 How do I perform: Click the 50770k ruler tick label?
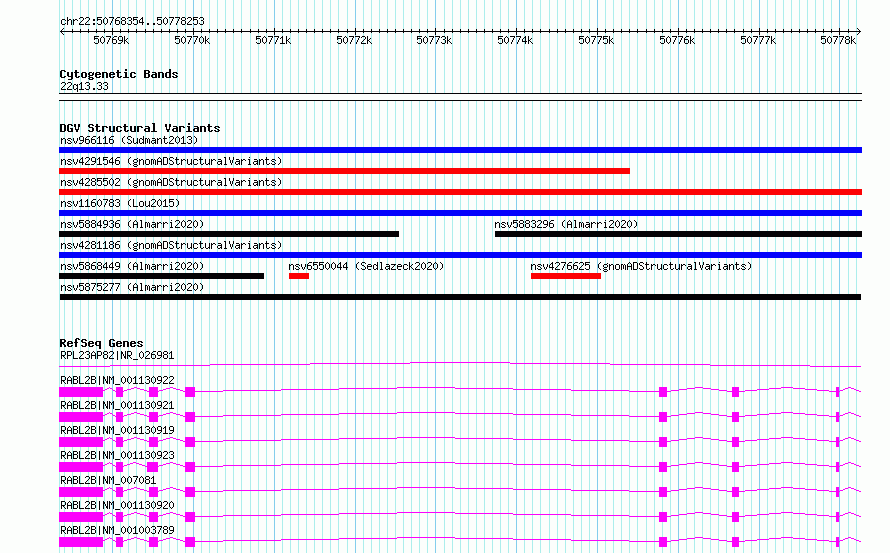(x=192, y=40)
